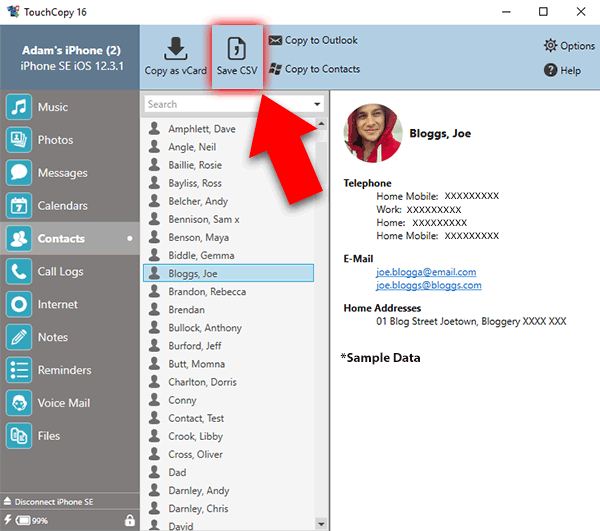Viewport: 600px width, 531px height.
Task: Open the Reminders list icon
Action: pyautogui.click(x=19, y=370)
